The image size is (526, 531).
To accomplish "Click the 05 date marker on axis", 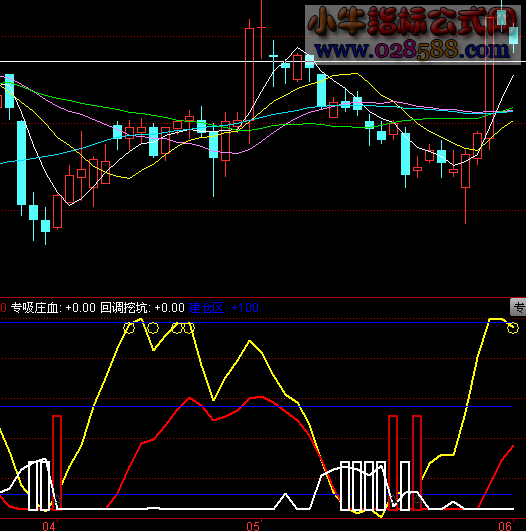I will coord(253,526).
